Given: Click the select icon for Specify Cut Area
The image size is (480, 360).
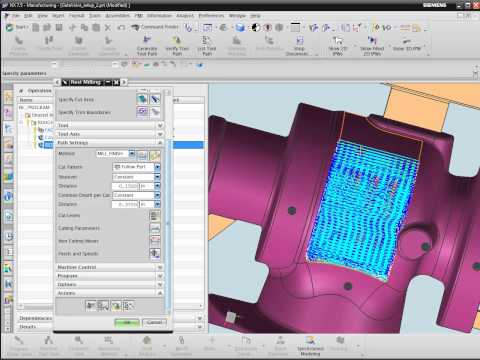Looking at the screenshot, I should 142,99.
